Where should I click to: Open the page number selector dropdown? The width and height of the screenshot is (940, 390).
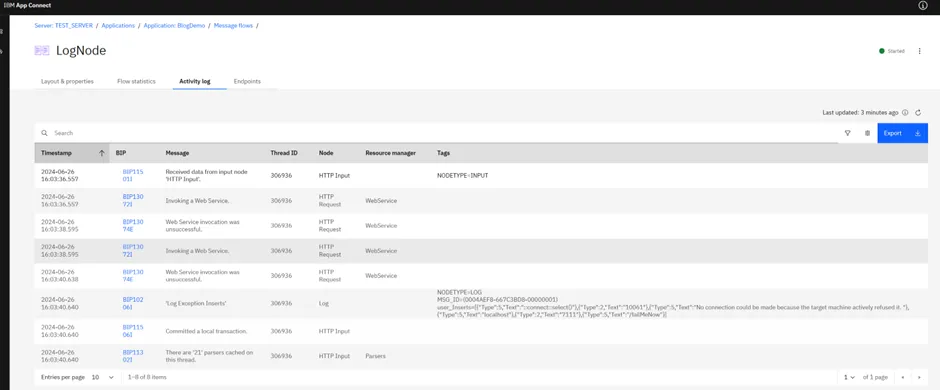pos(849,377)
